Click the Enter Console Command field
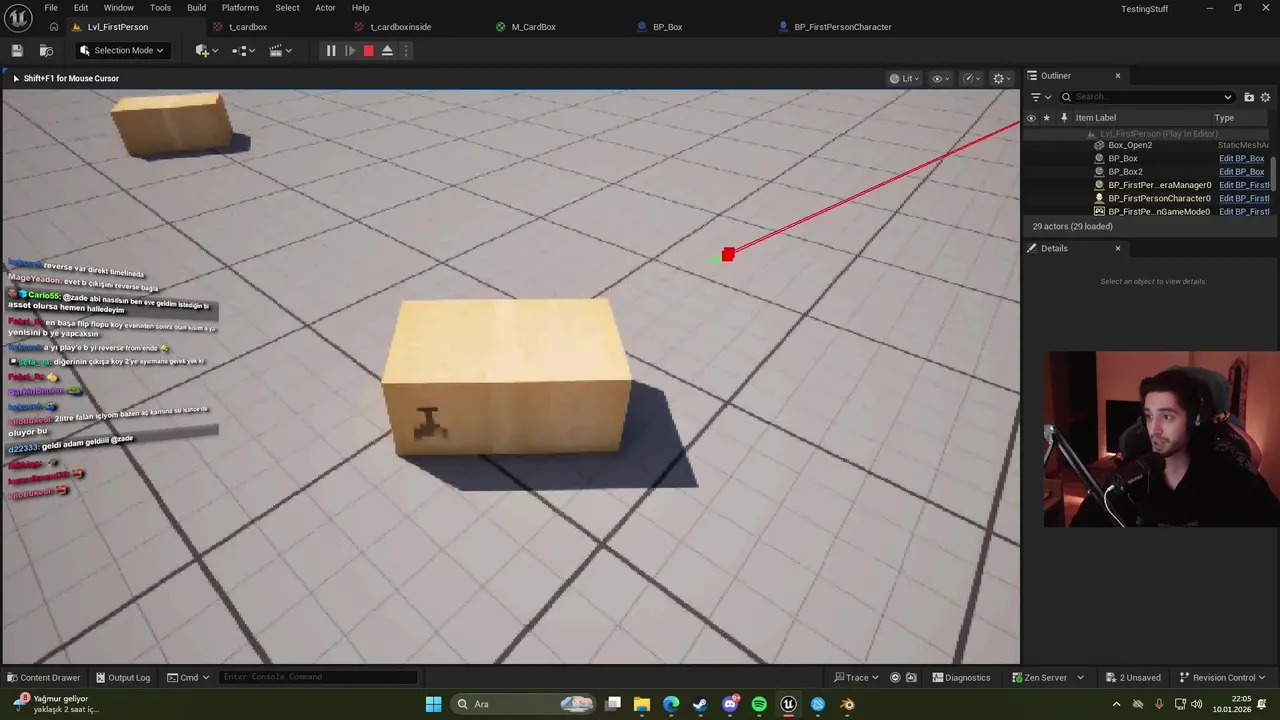The width and height of the screenshot is (1280, 720). [x=317, y=677]
